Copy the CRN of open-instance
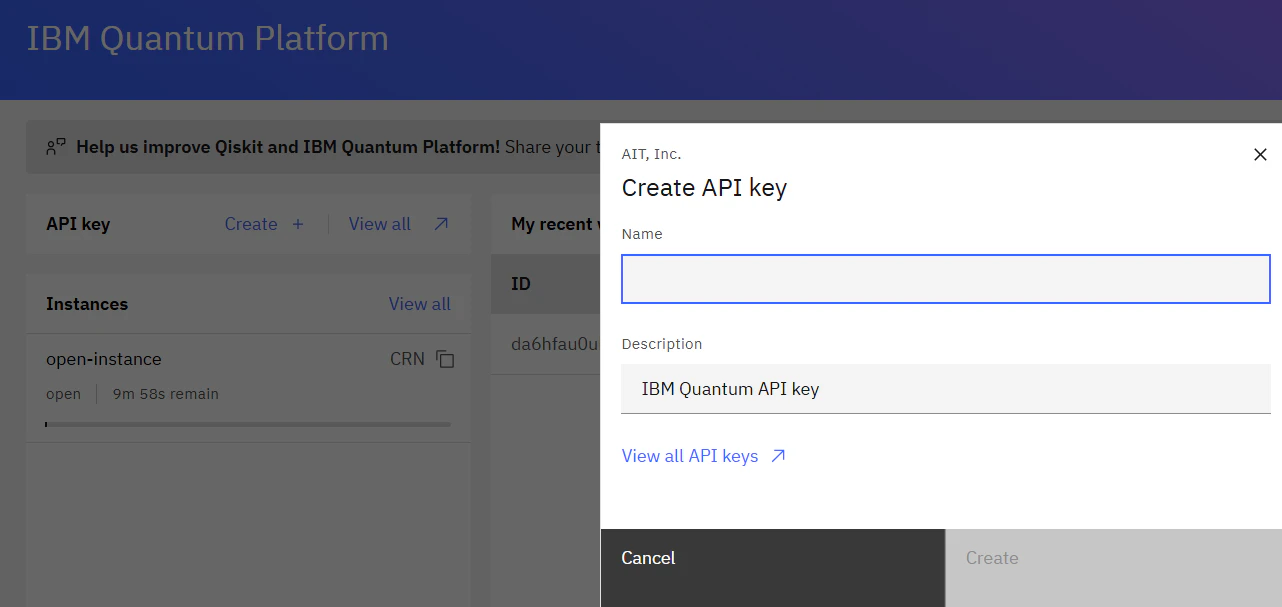Image resolution: width=1282 pixels, height=607 pixels. pyautogui.click(x=445, y=359)
